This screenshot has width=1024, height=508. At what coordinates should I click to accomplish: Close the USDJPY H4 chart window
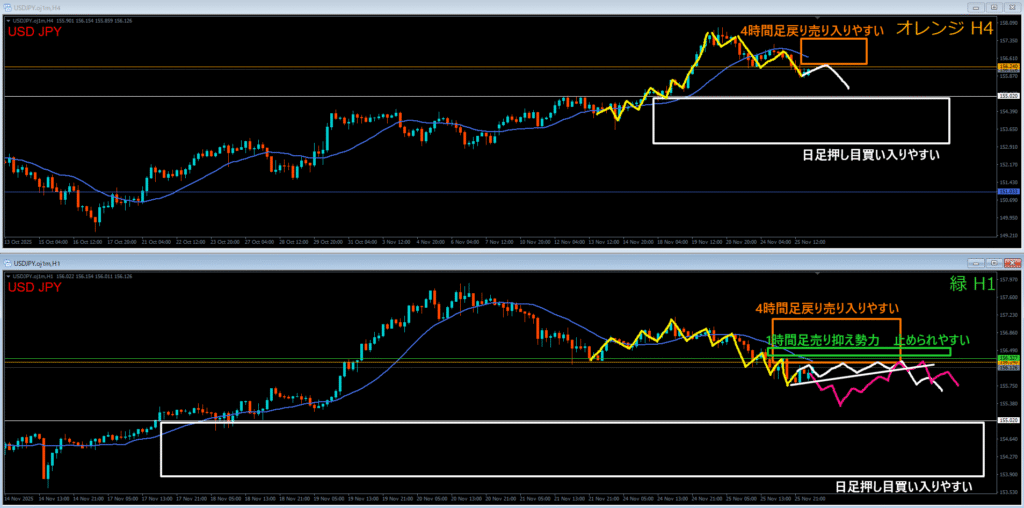tap(1011, 8)
